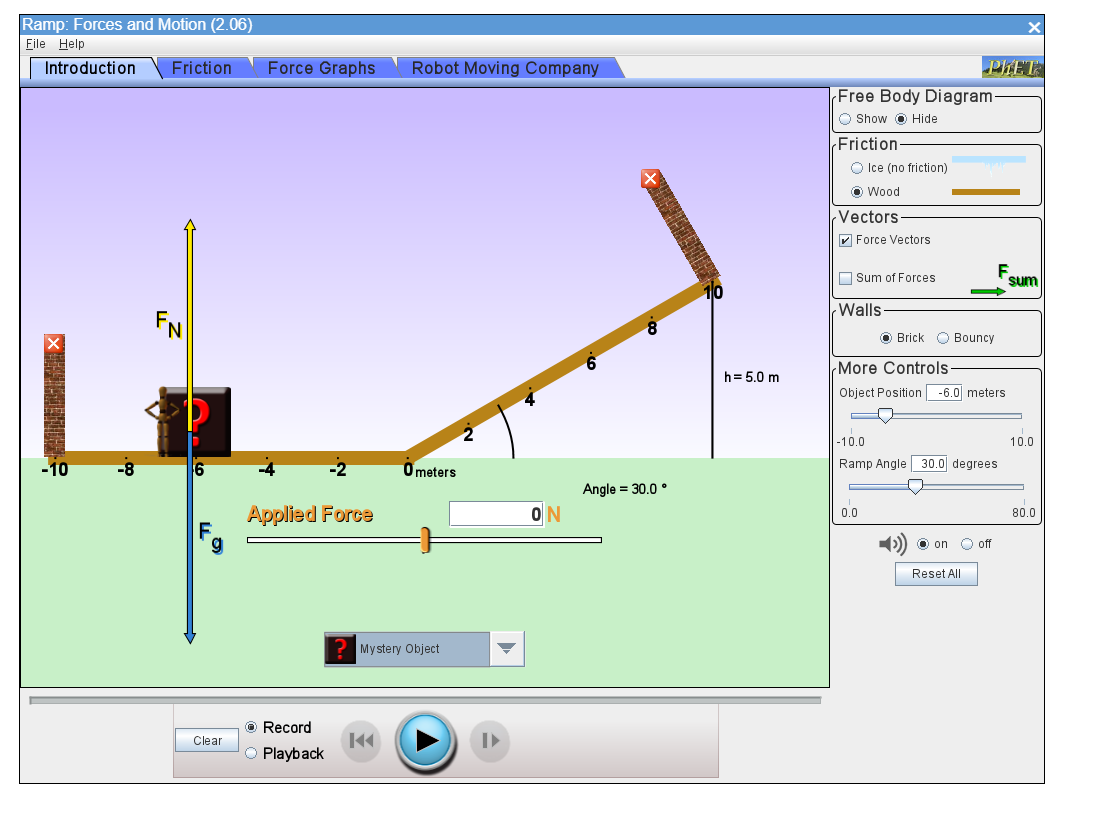This screenshot has height=822, width=1097.
Task: Select Brick walls option
Action: coord(886,338)
